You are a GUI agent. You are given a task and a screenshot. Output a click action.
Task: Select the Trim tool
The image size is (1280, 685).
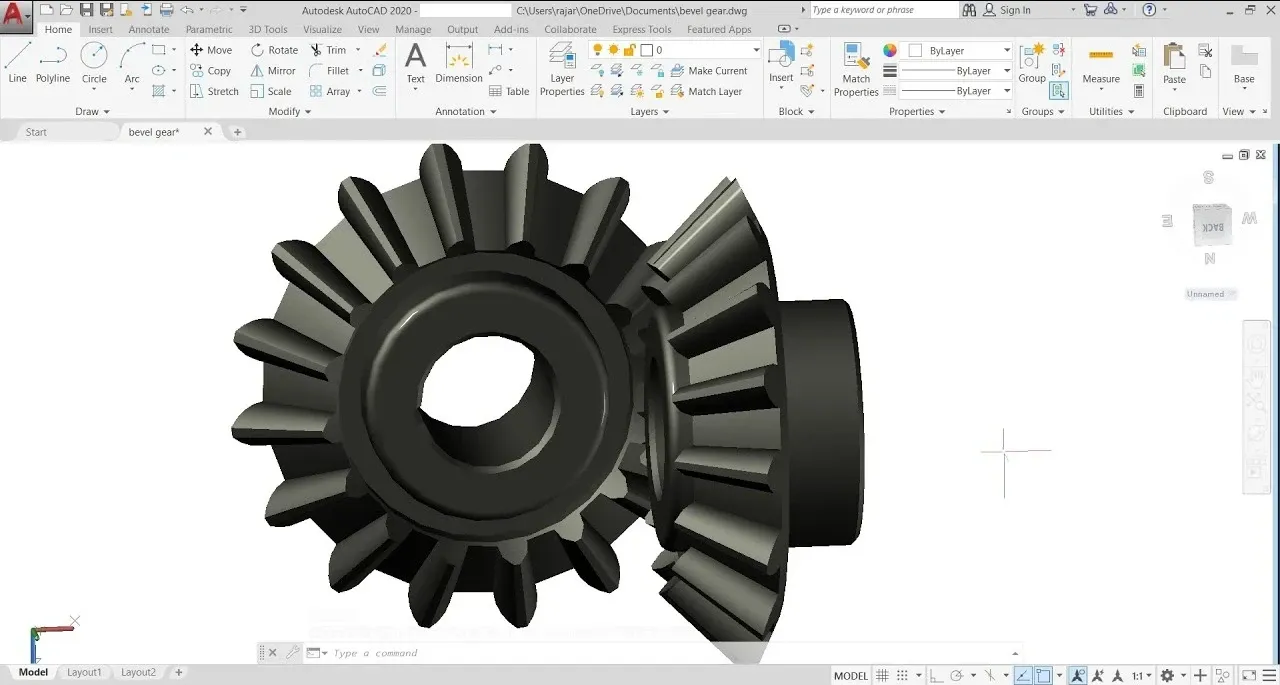[x=330, y=49]
